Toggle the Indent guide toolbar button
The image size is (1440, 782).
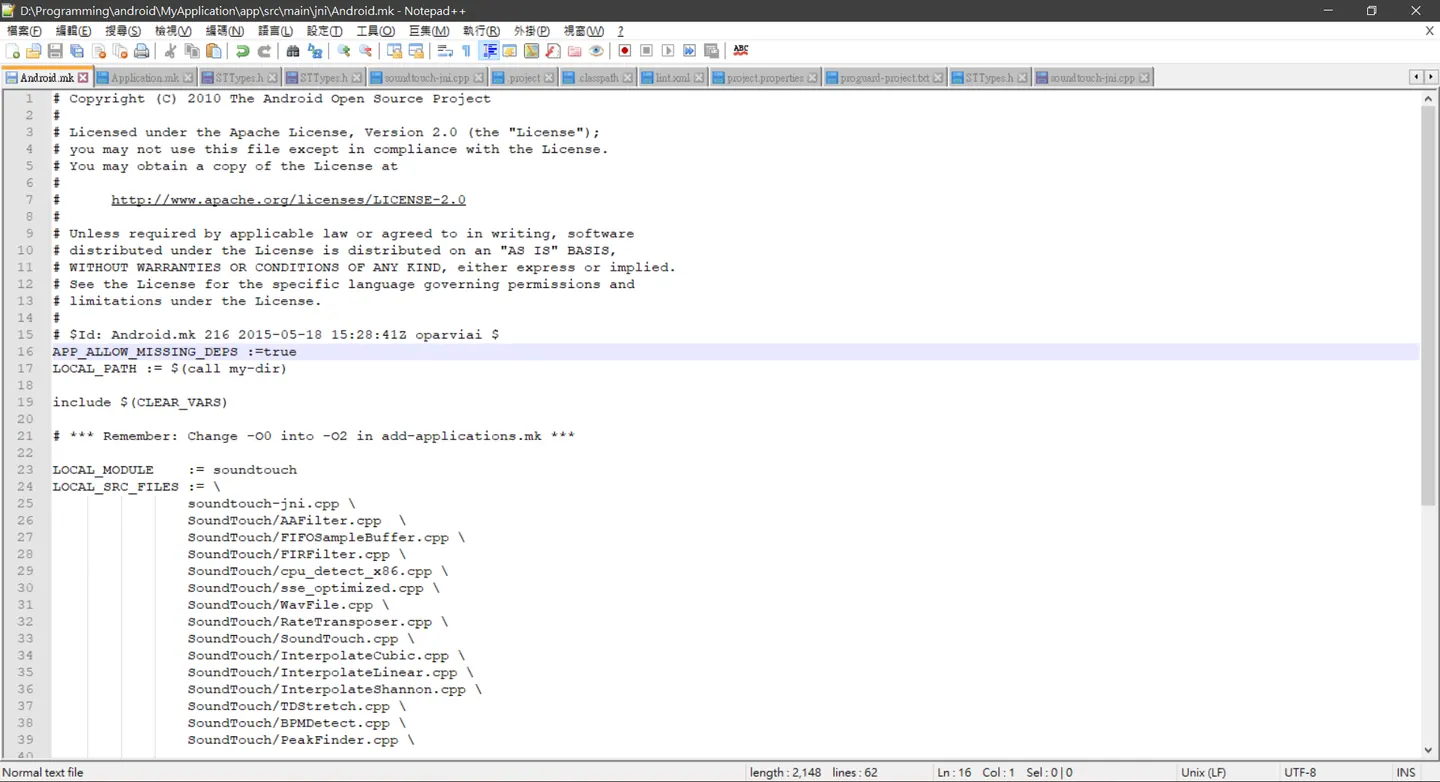(x=489, y=51)
